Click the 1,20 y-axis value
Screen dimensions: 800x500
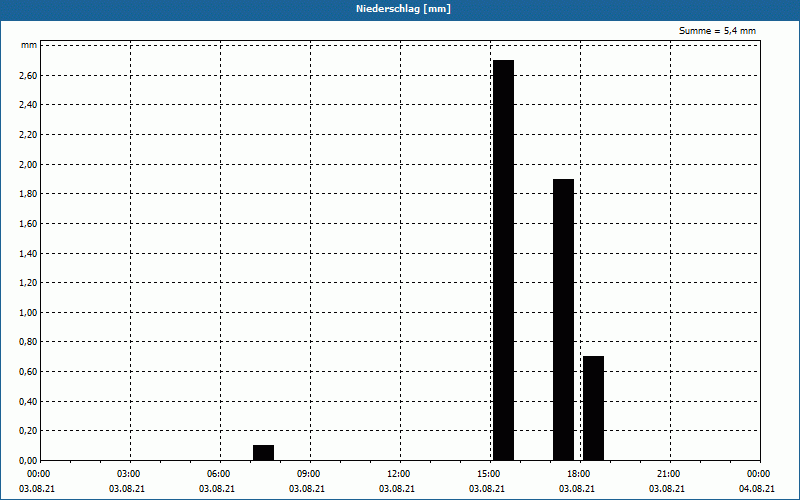(28, 283)
